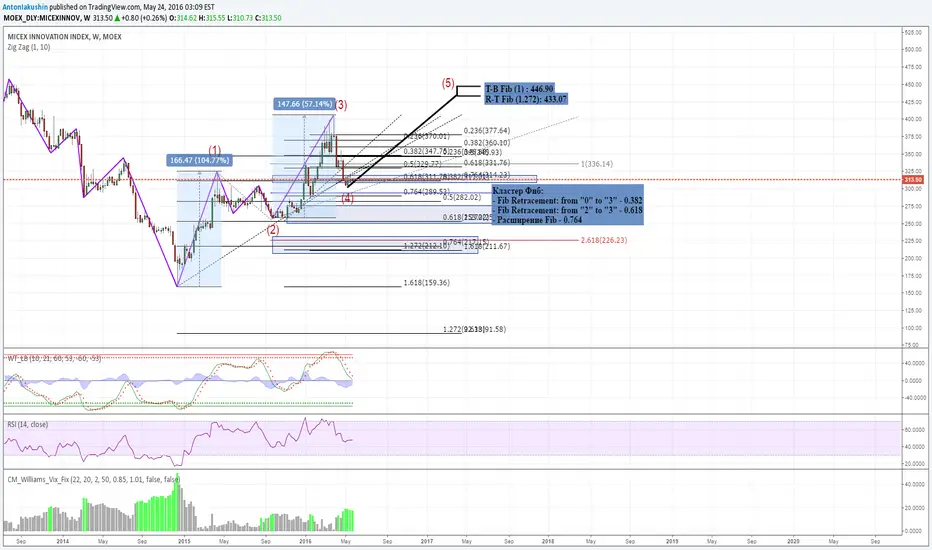The height and width of the screenshot is (550, 932).
Task: Select the 0.5(282.02) Fib level label
Action: pos(462,197)
